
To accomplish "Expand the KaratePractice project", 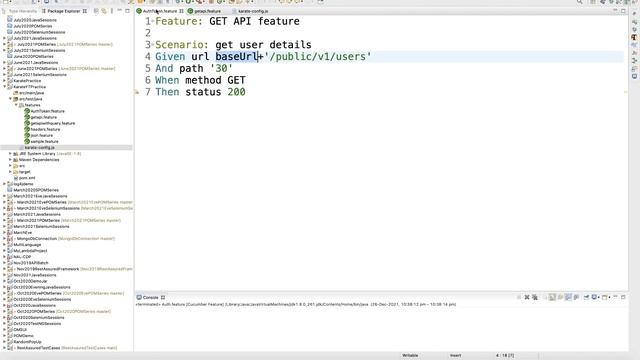I will (5, 81).
